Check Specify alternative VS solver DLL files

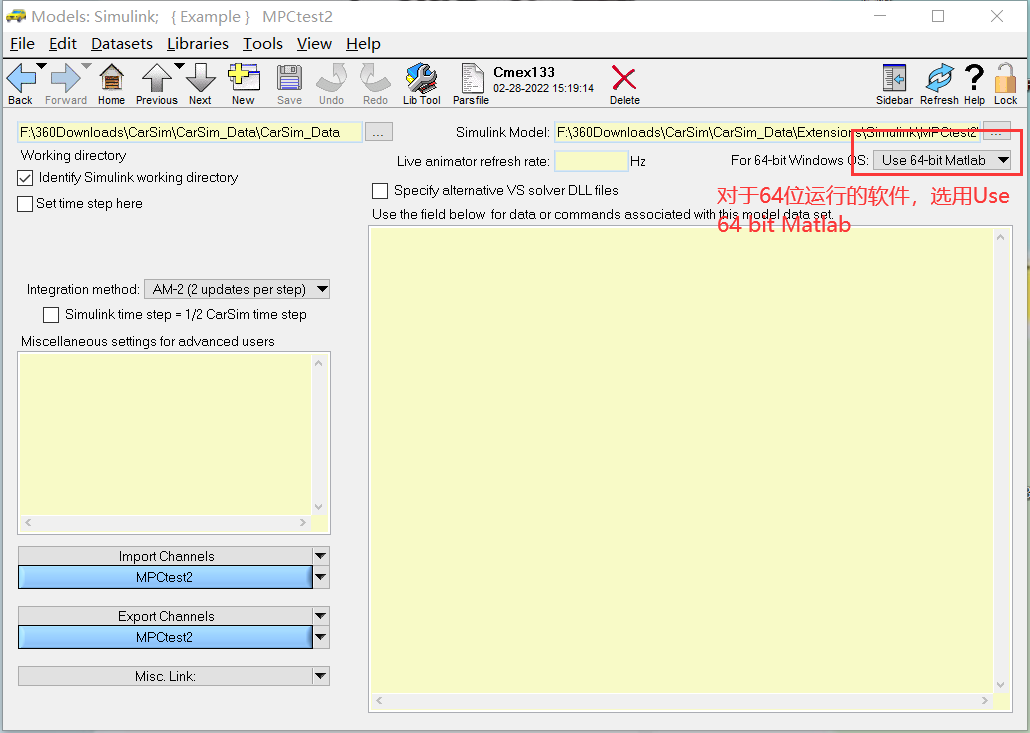pos(378,190)
